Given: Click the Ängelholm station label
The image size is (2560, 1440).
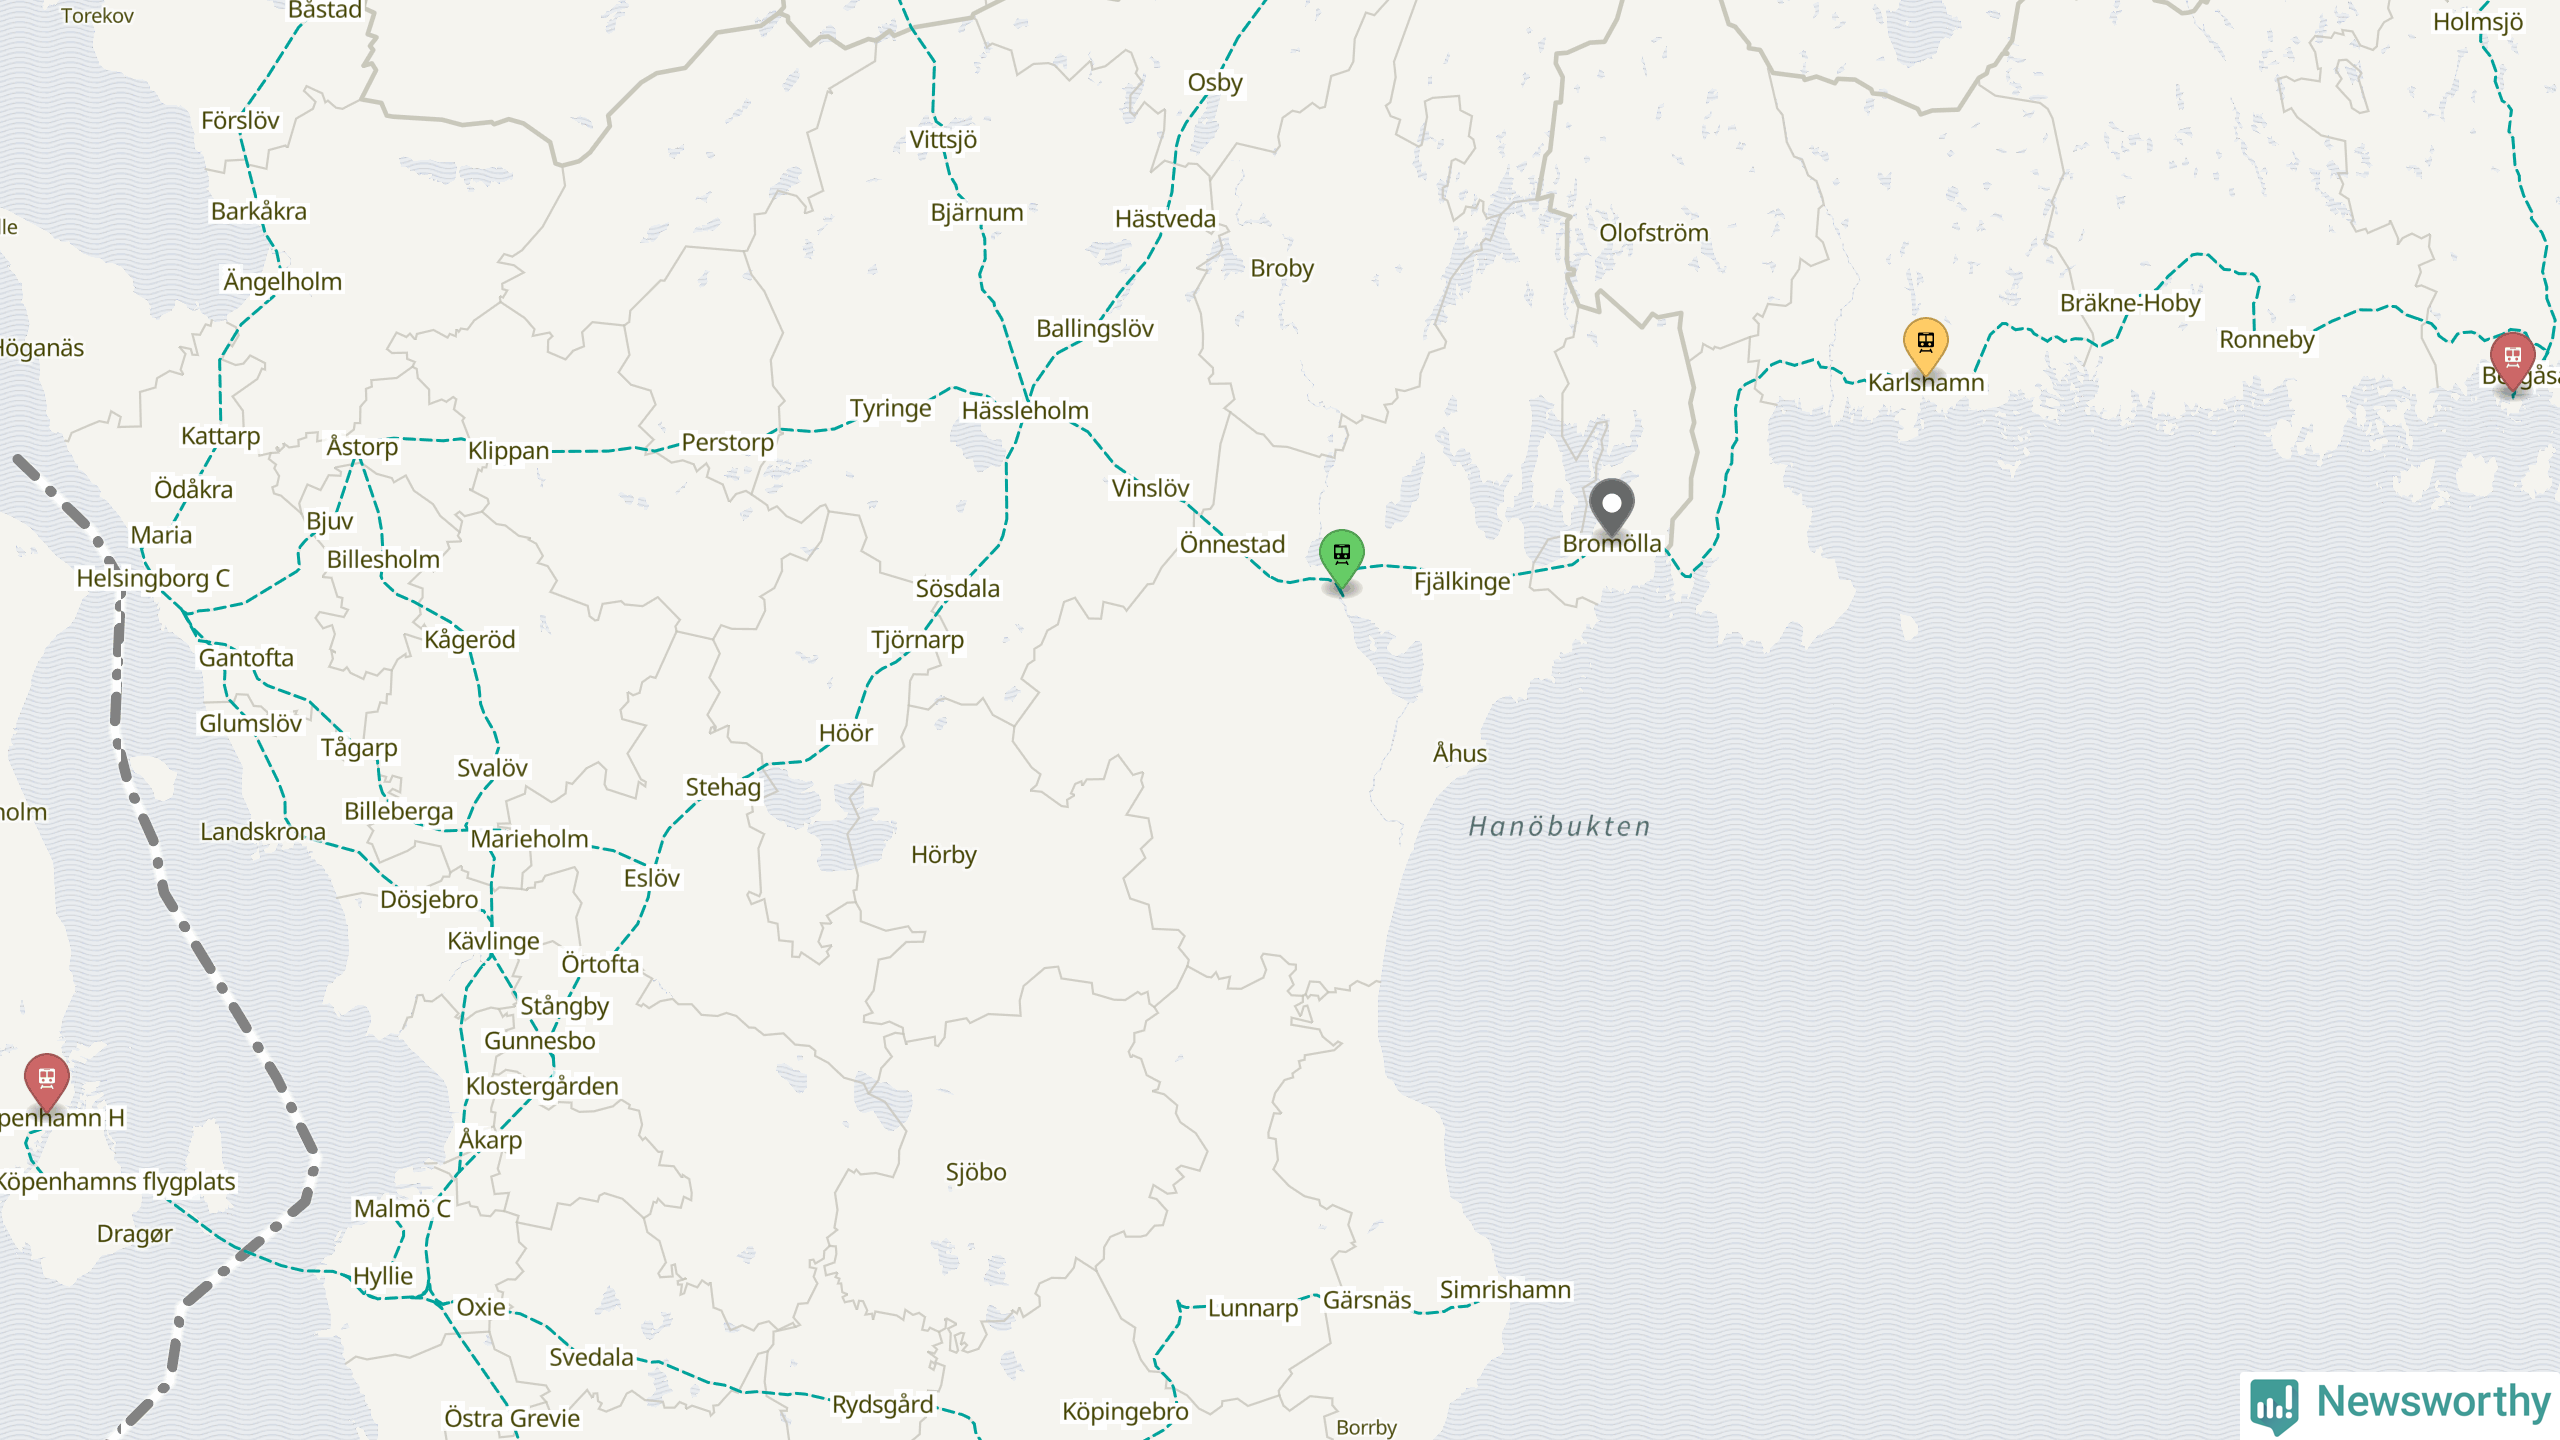Looking at the screenshot, I should (x=283, y=281).
